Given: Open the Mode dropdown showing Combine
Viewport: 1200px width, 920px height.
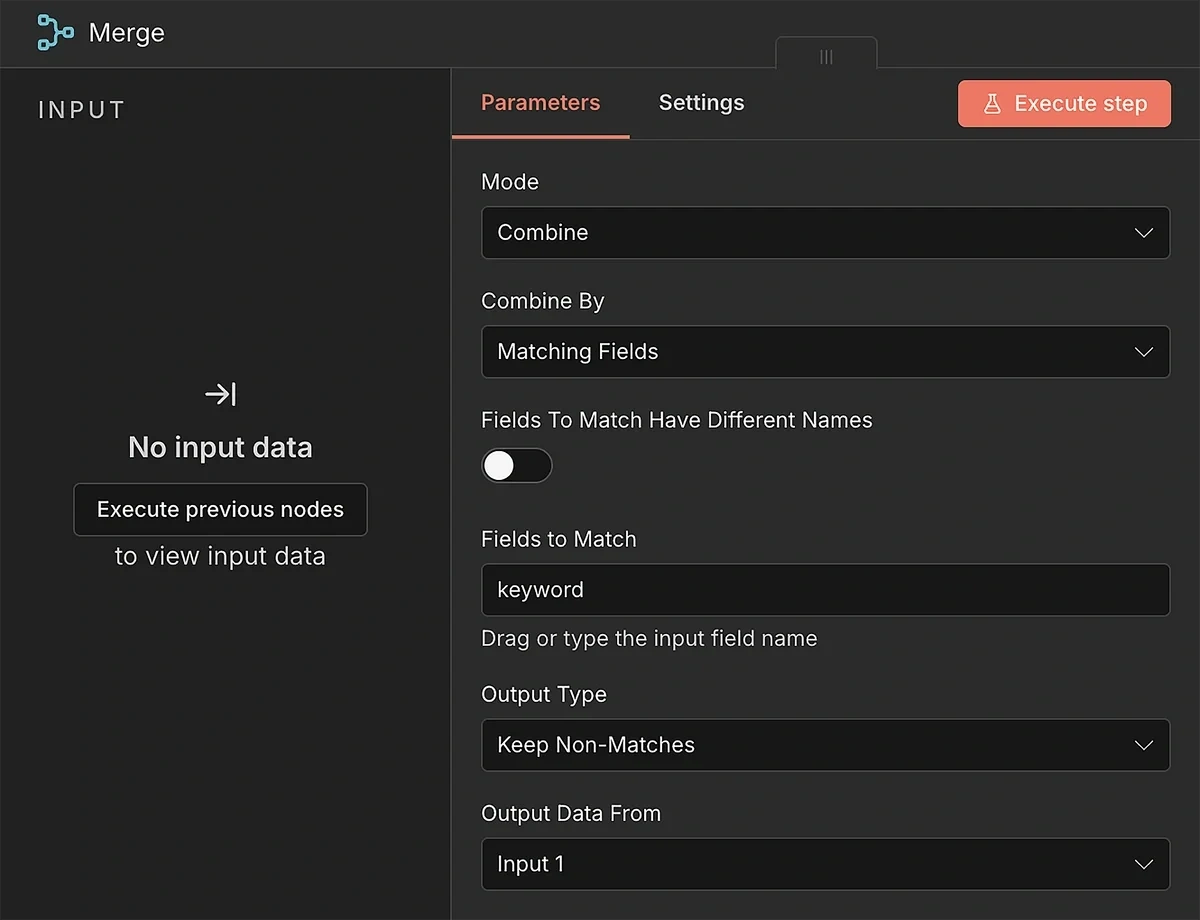Looking at the screenshot, I should tap(825, 232).
